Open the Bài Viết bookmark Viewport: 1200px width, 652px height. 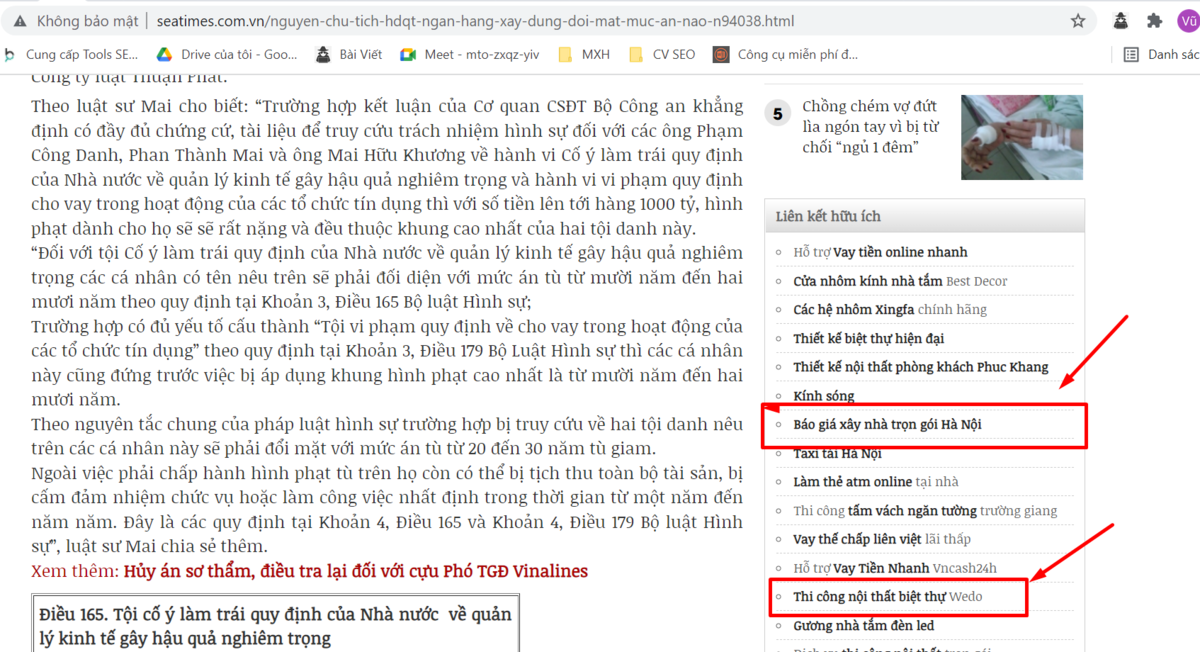coord(350,55)
